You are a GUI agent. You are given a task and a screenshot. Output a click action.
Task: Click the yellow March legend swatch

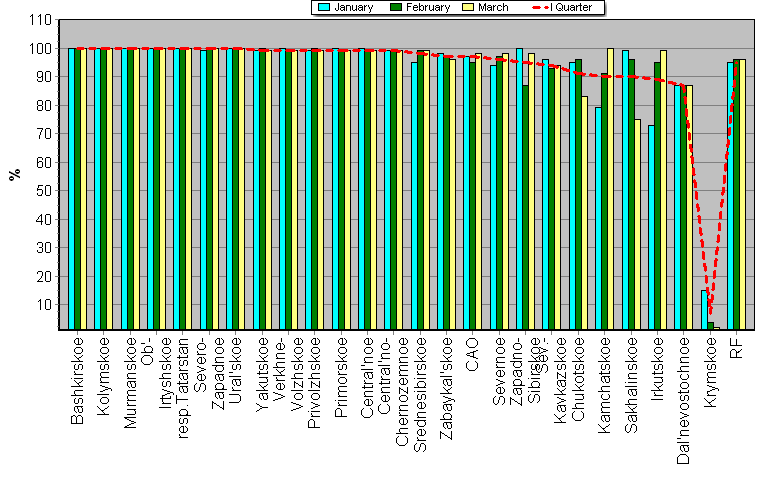468,7
